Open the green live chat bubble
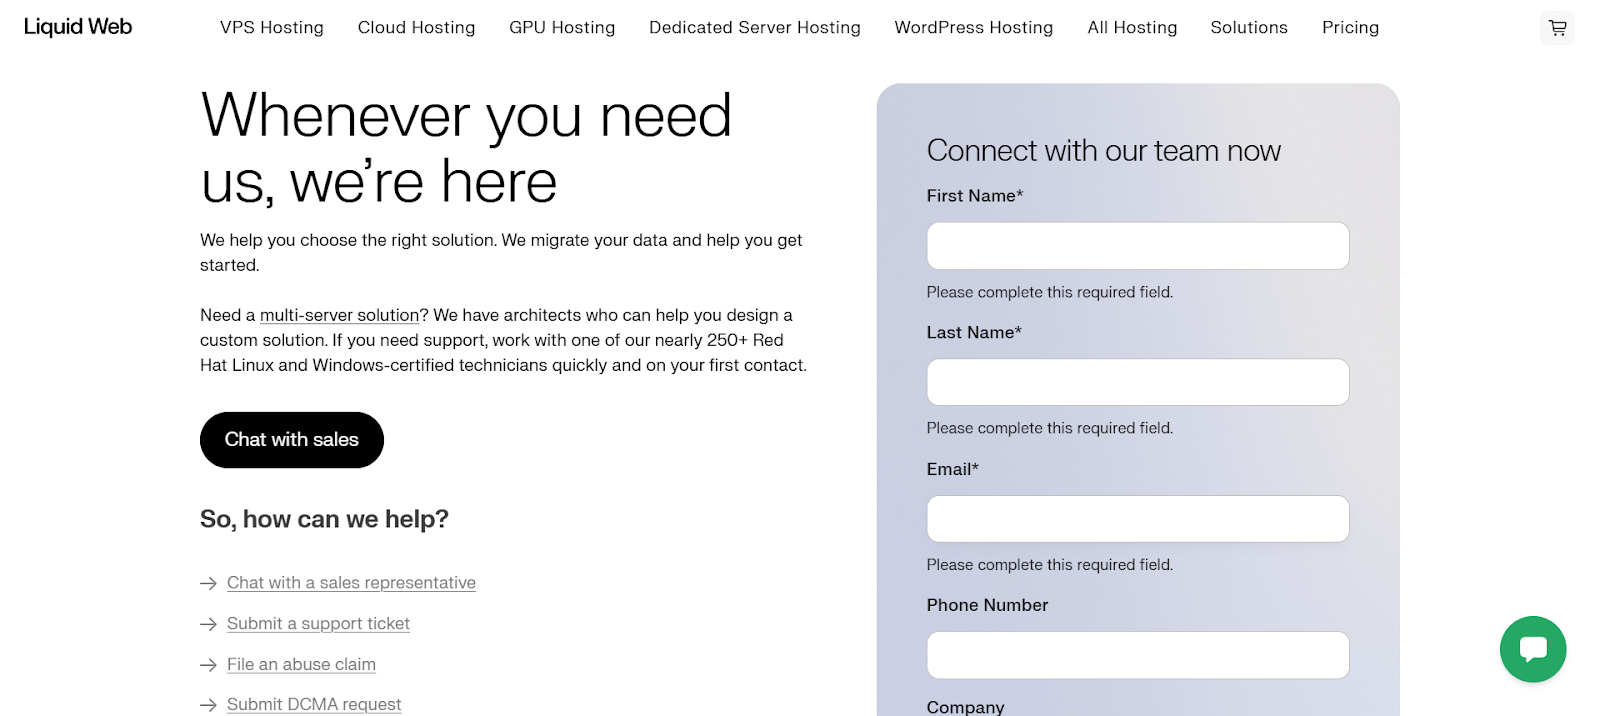 tap(1533, 649)
